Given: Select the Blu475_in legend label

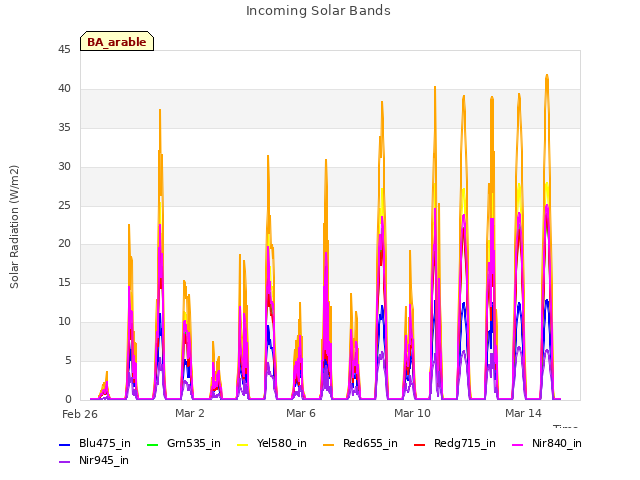Looking at the screenshot, I should coord(105,444).
